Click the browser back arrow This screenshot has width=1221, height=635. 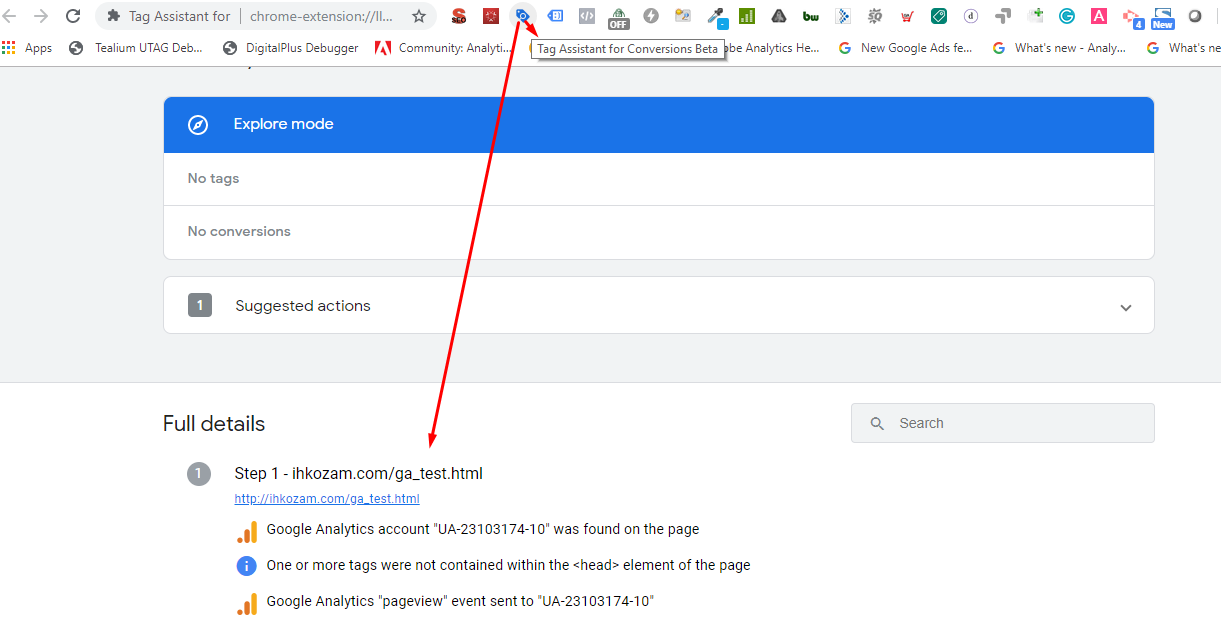9,16
